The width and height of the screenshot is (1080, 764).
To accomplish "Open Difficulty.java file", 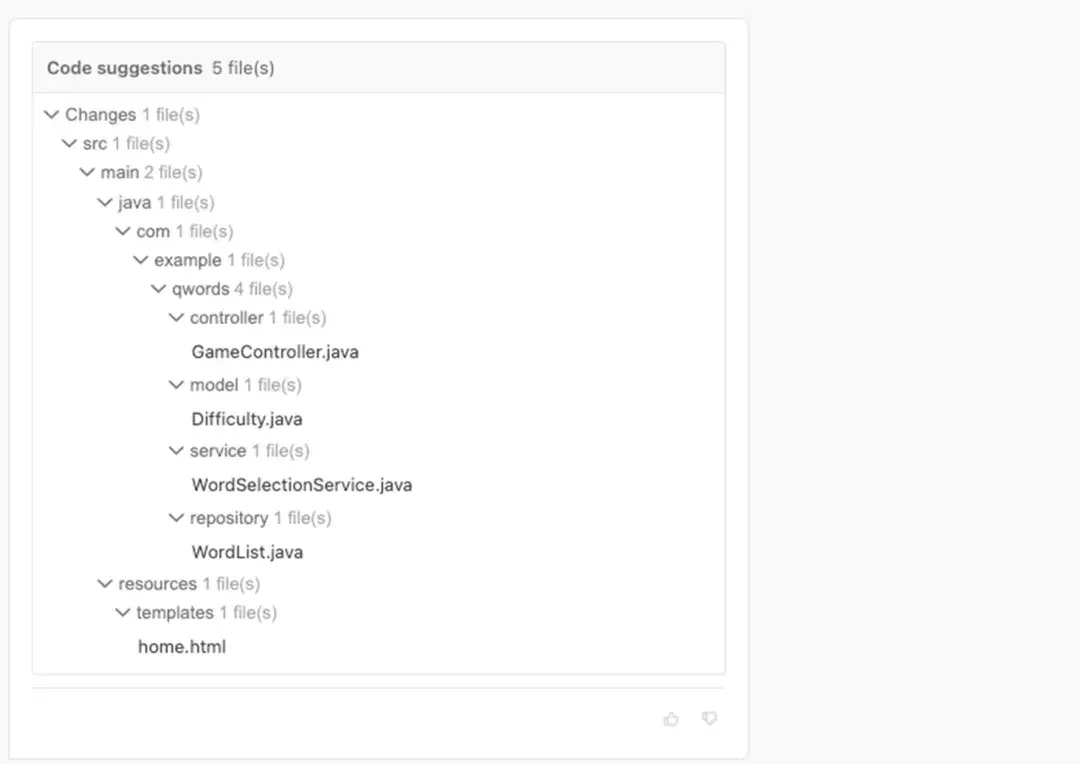I will tap(247, 419).
